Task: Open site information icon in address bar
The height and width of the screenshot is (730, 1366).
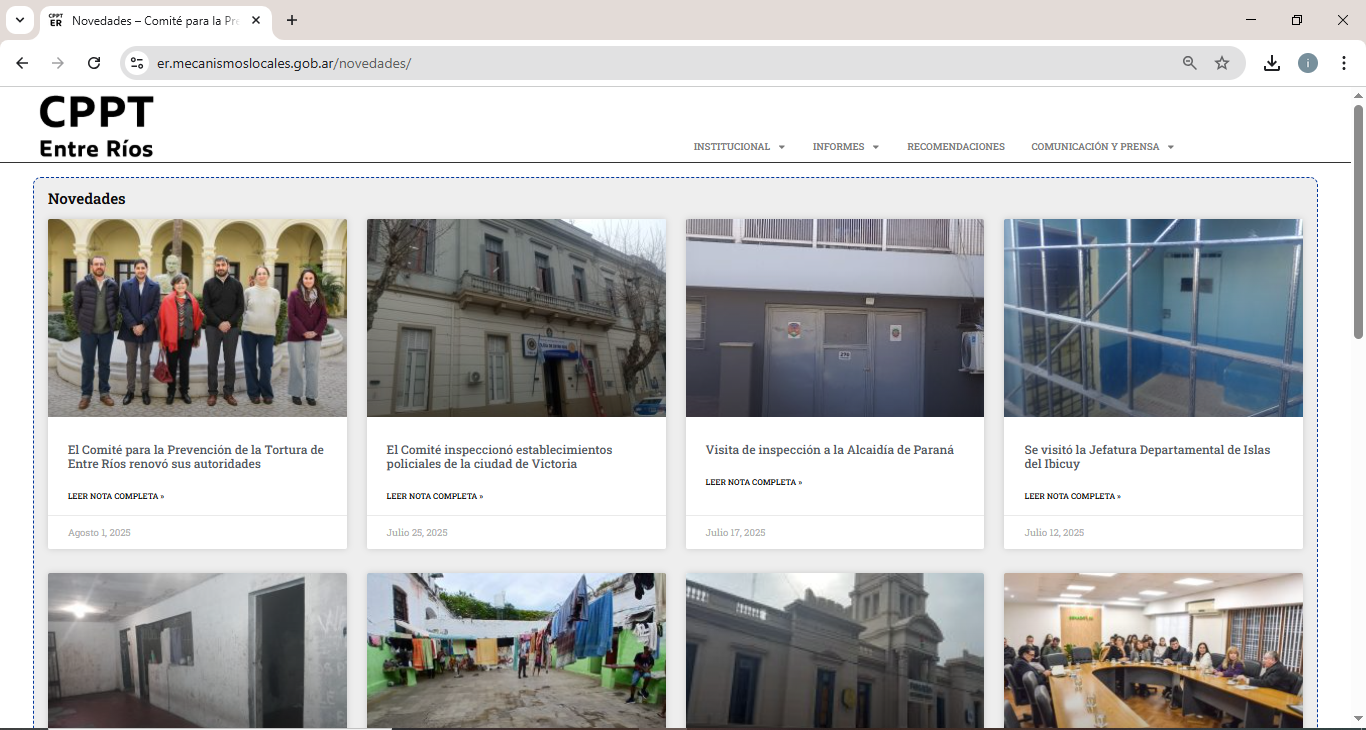Action: [138, 63]
